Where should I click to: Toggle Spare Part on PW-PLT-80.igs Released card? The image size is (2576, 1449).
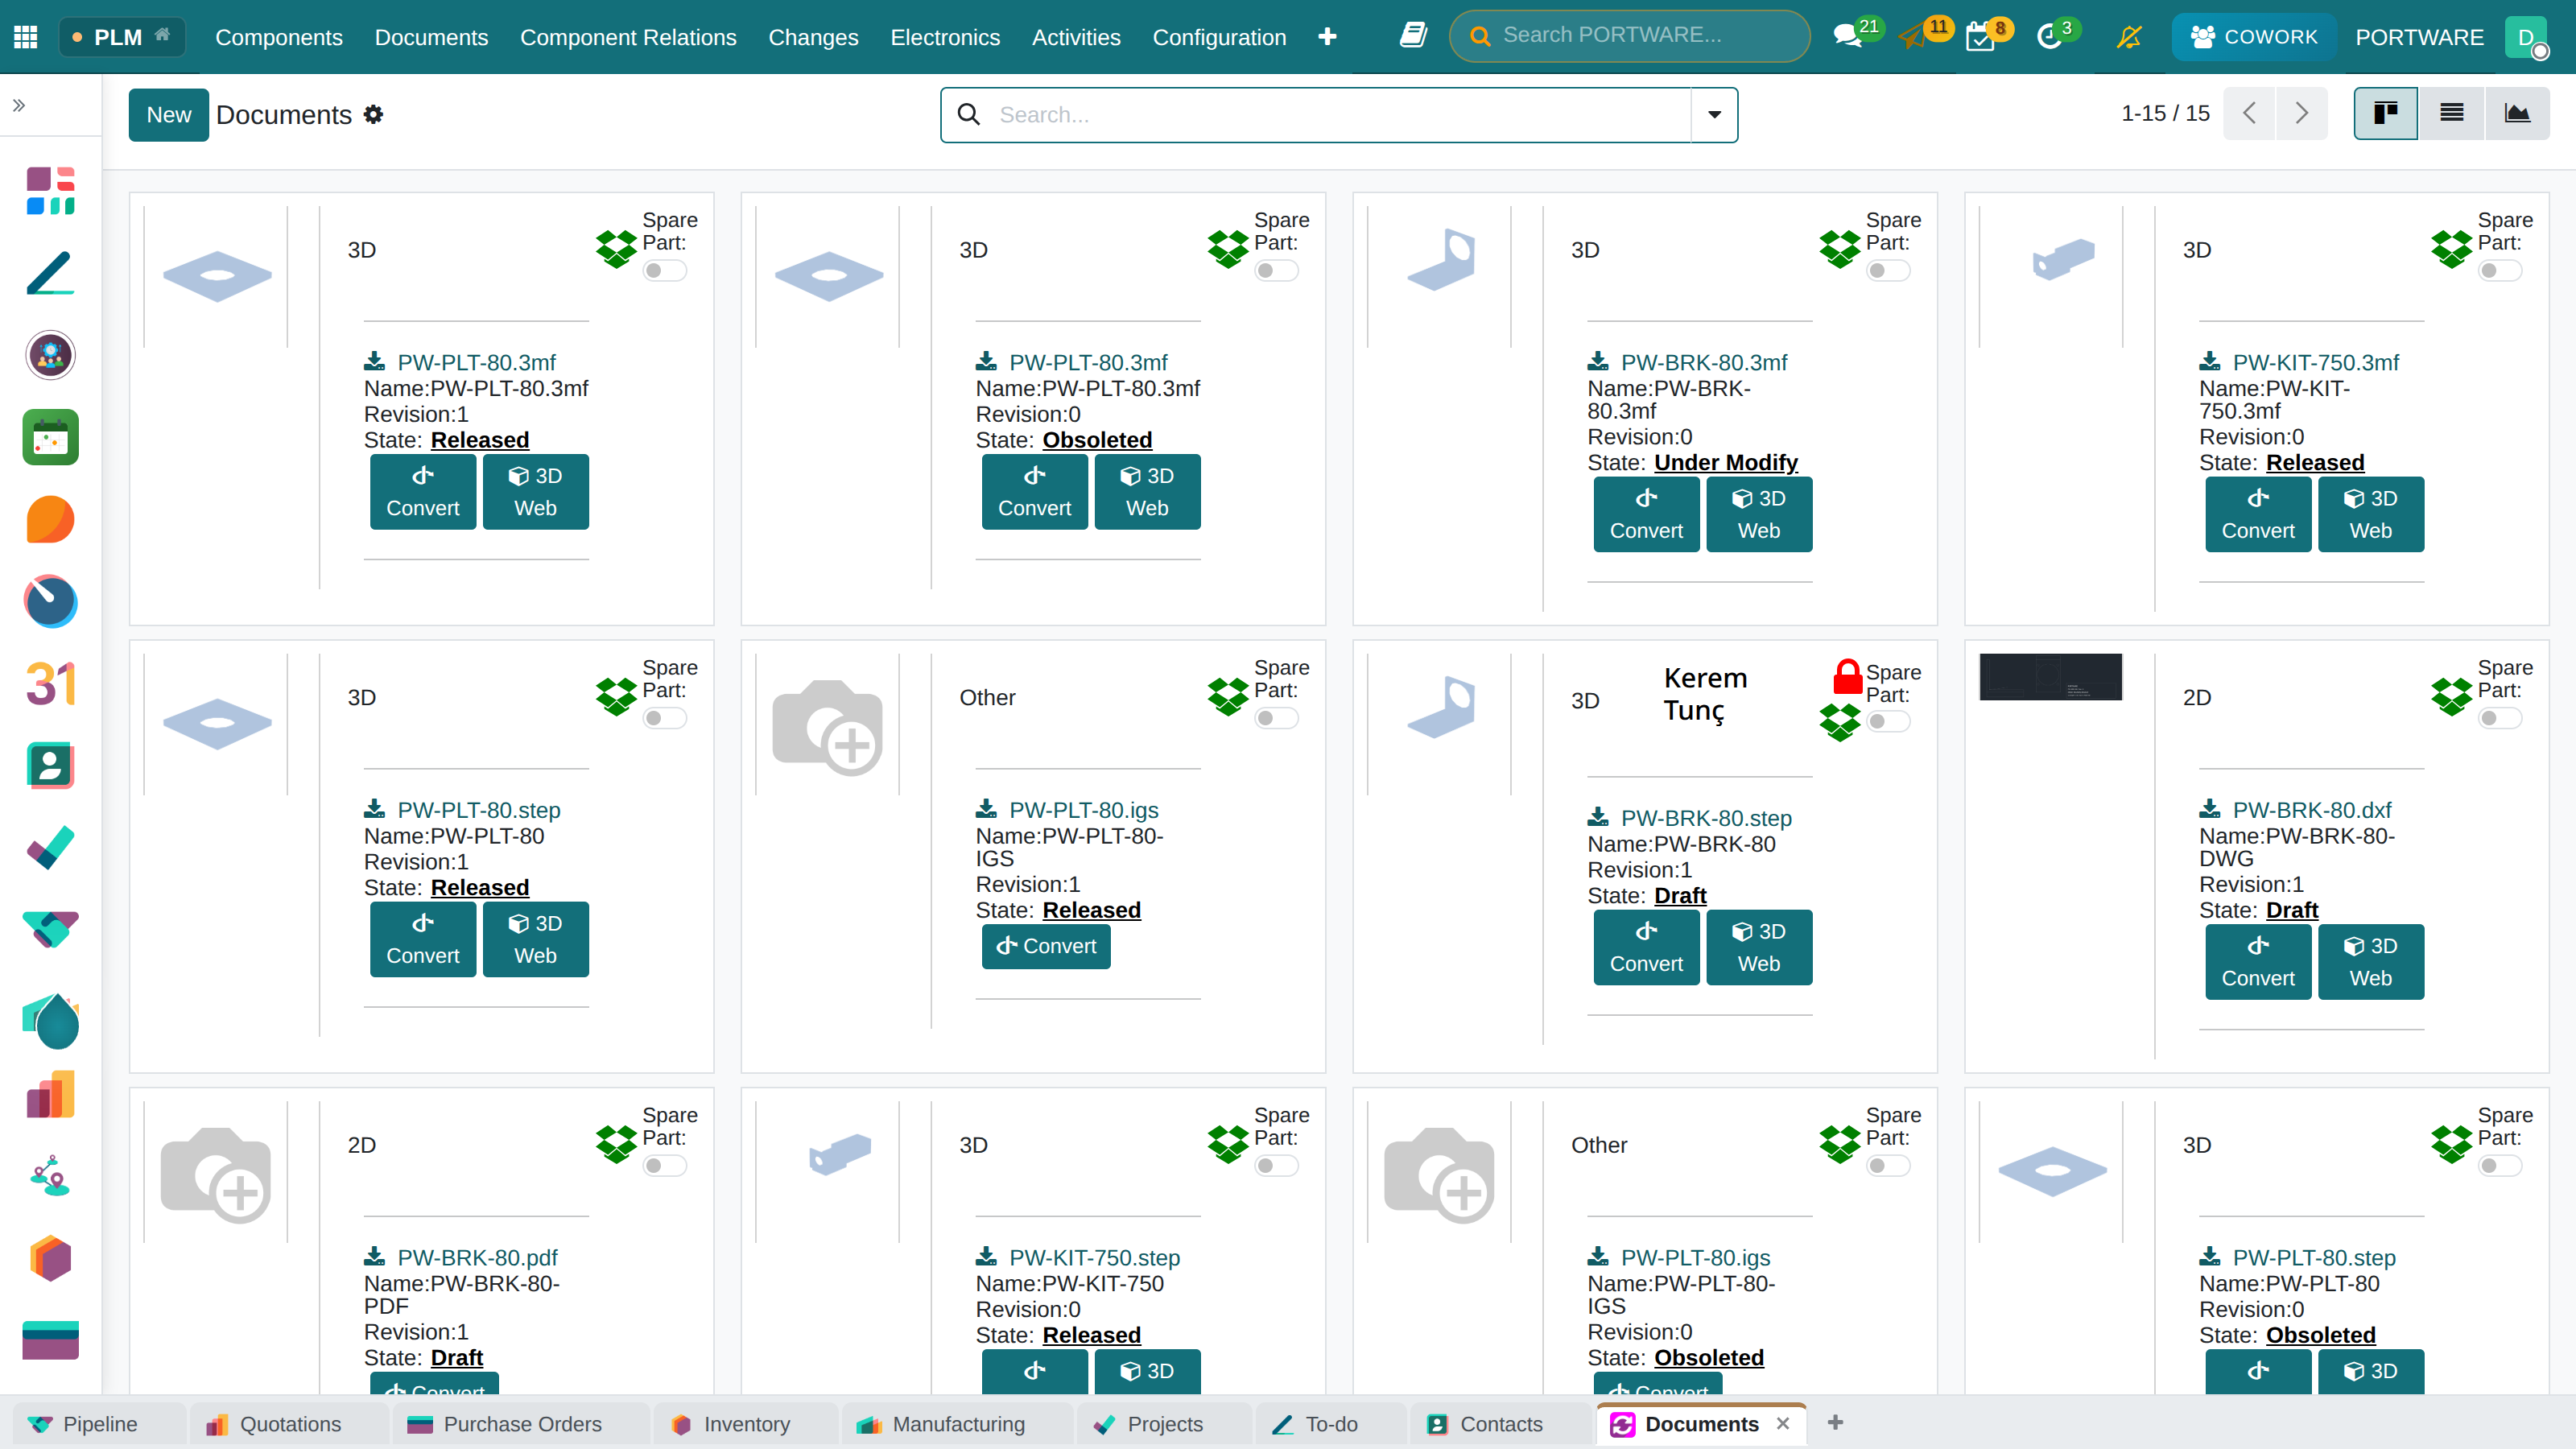[1276, 718]
